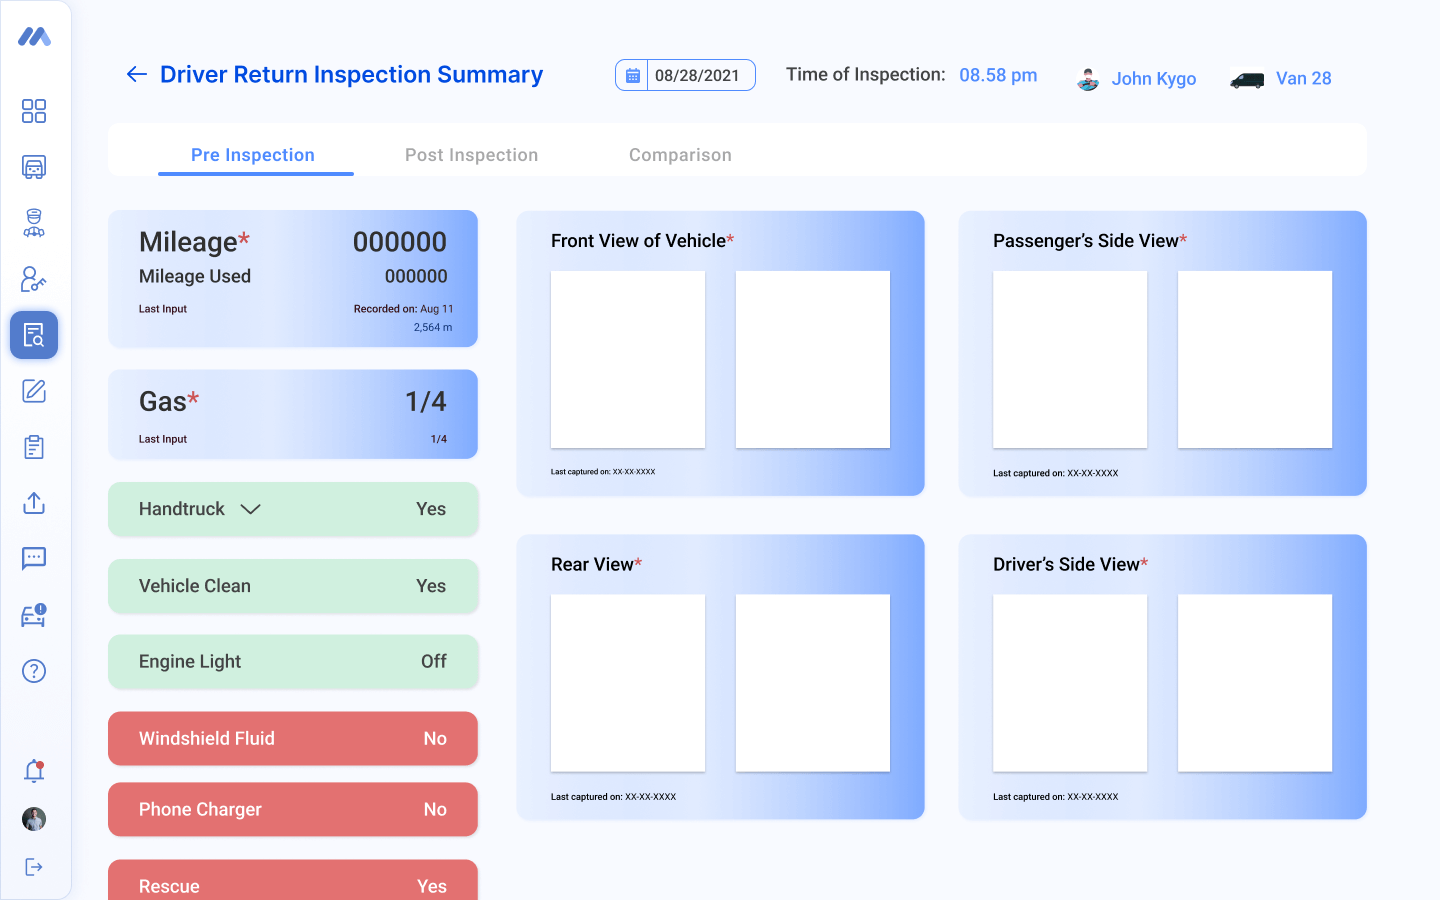Expand the Handtruck dropdown chevron
The height and width of the screenshot is (900, 1440).
(x=251, y=509)
